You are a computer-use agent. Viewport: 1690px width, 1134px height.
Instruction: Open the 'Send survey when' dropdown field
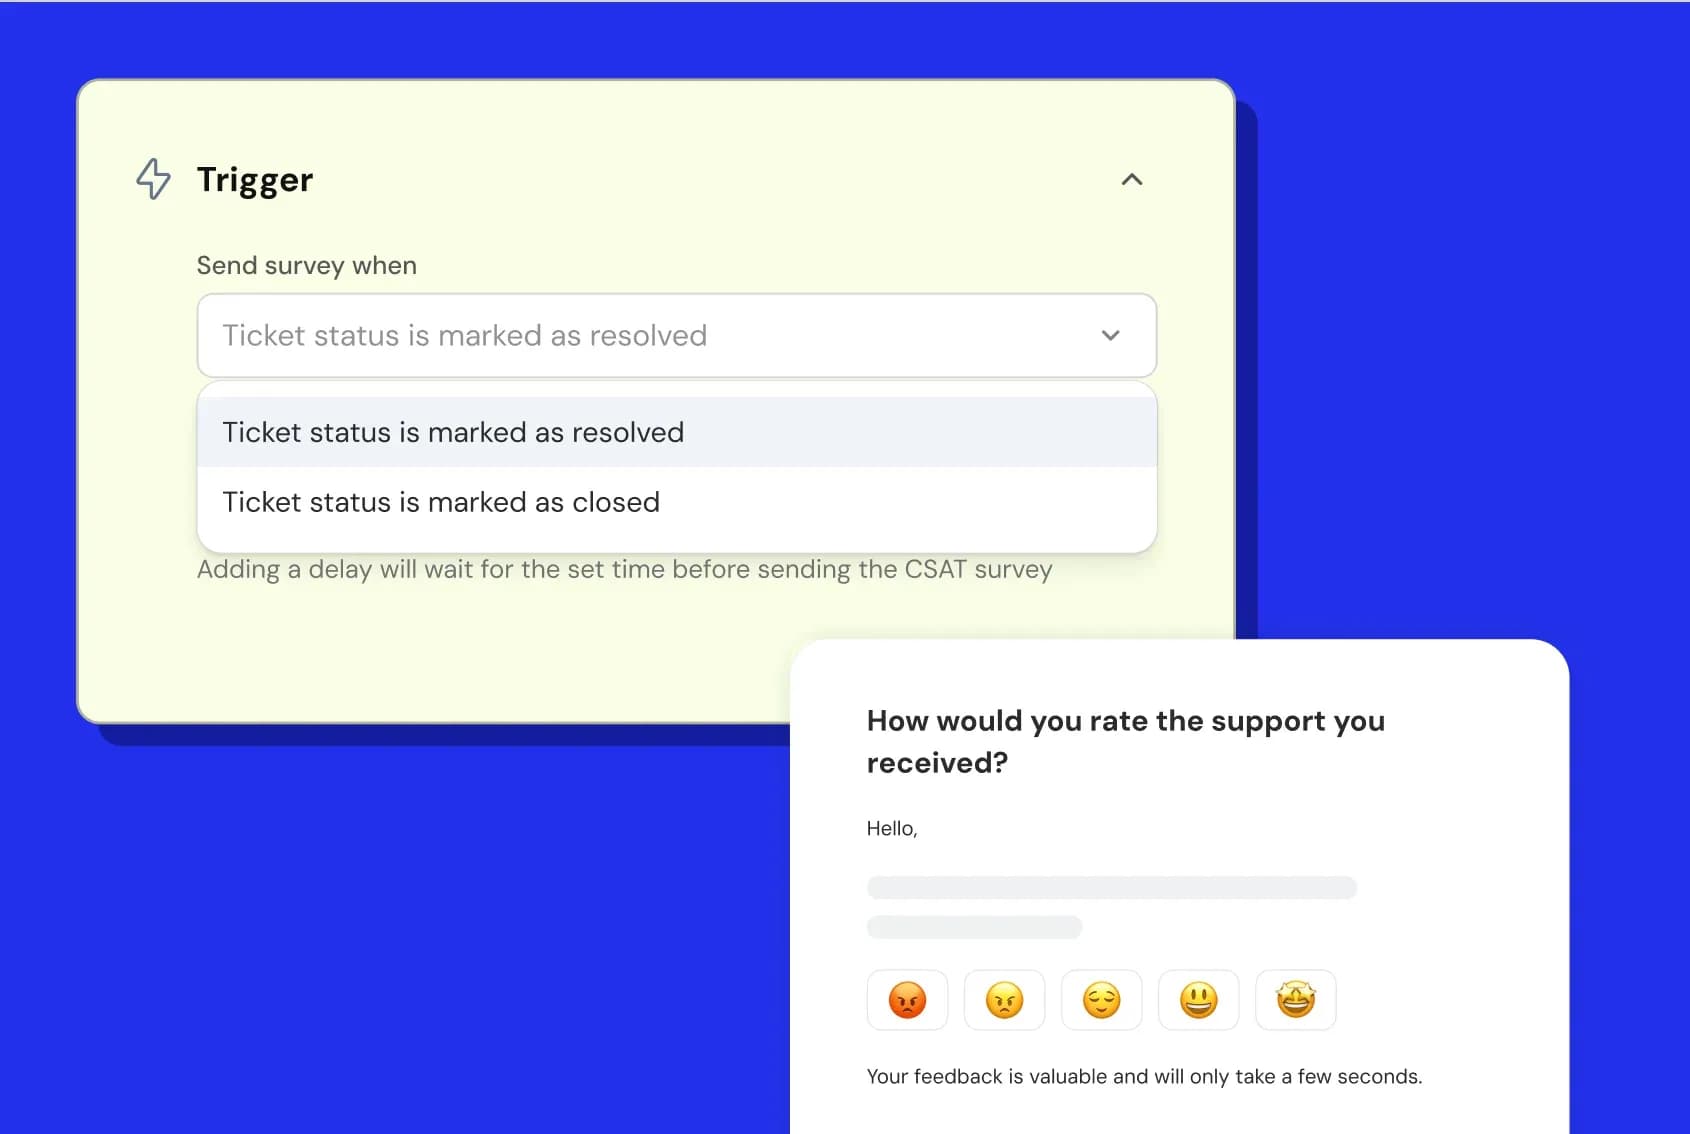(660, 336)
